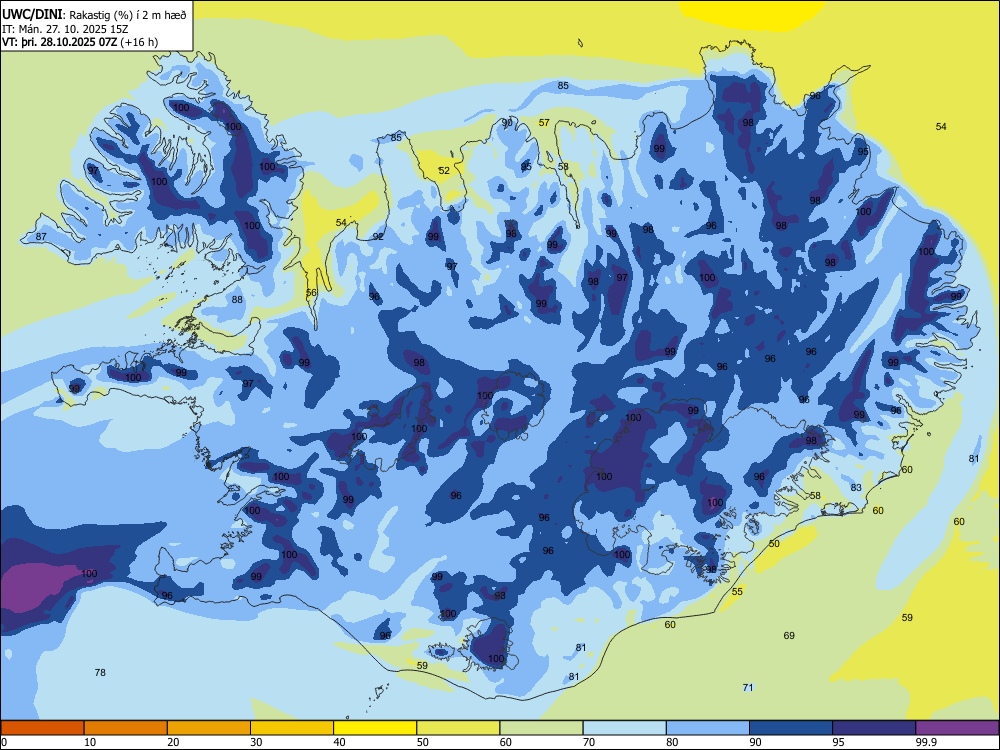Click the "40" legend scale label
This screenshot has width=1000, height=750.
point(339,742)
